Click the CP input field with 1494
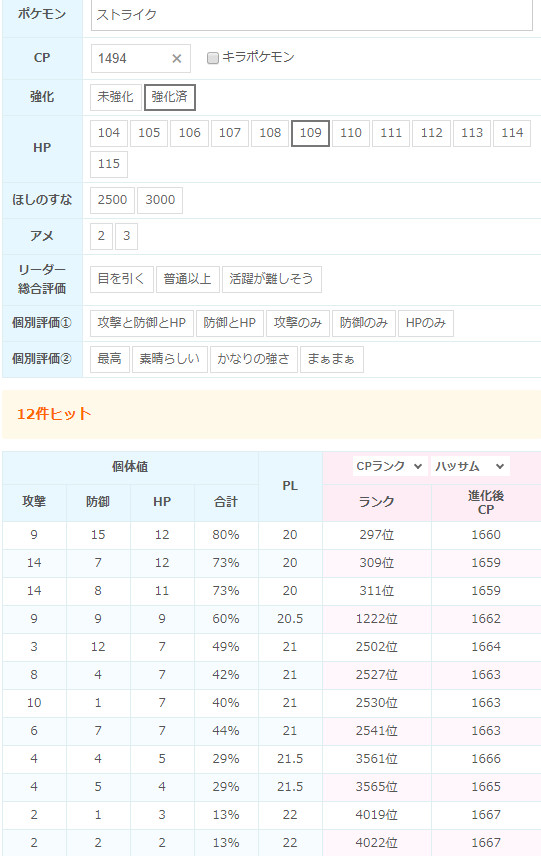 [x=140, y=58]
